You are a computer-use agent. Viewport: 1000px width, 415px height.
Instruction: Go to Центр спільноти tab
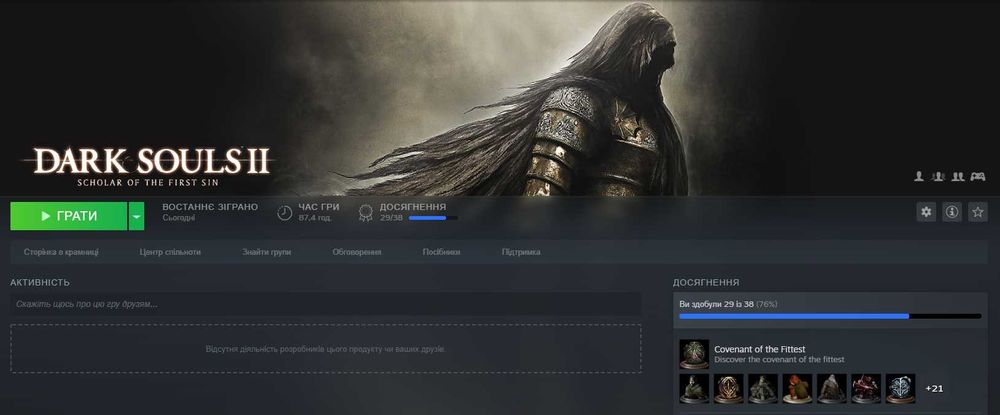170,252
